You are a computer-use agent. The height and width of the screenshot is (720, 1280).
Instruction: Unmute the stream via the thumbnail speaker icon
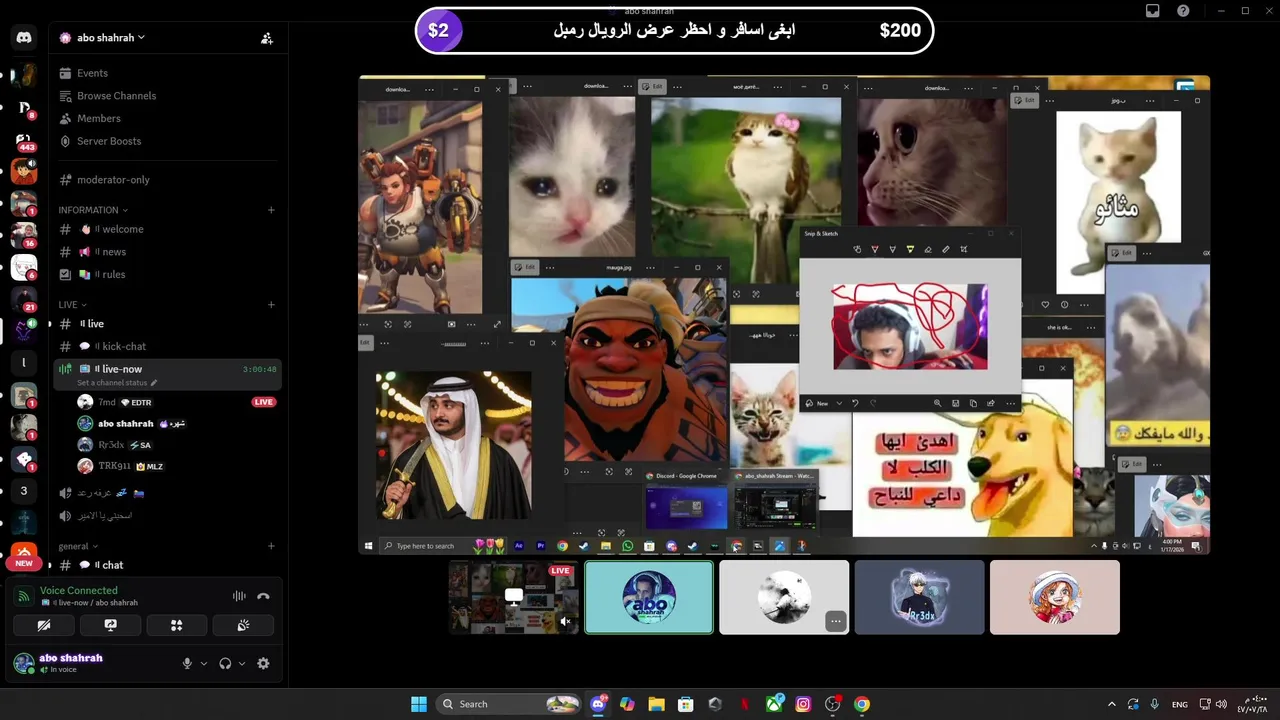tap(565, 621)
